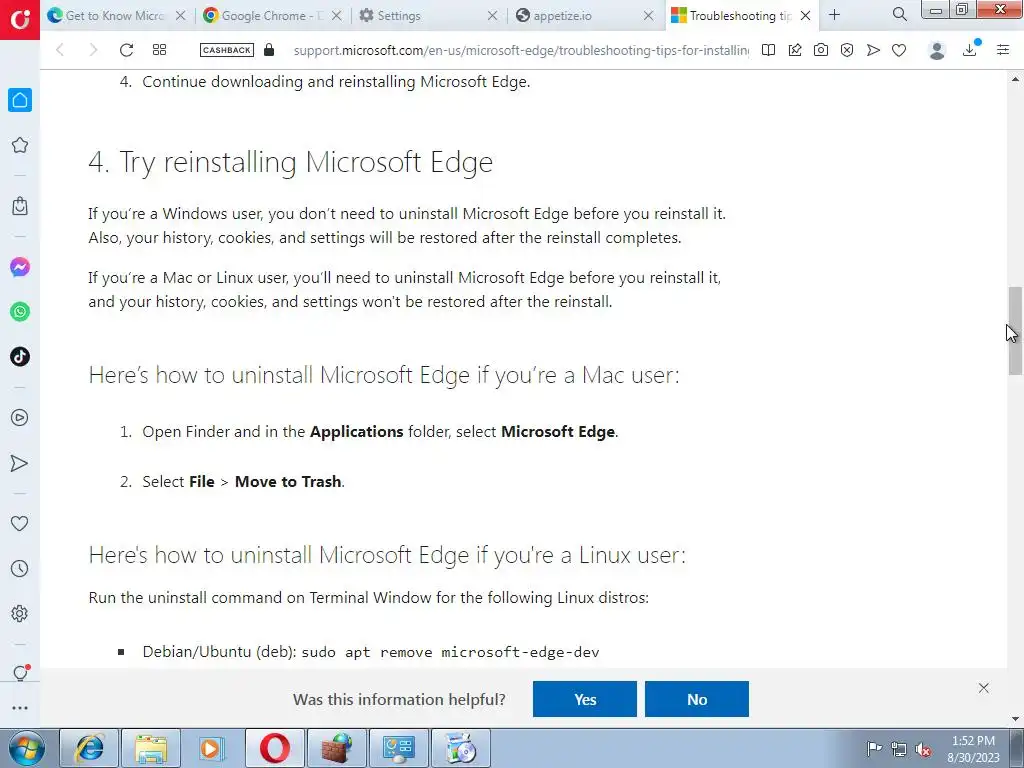This screenshot has width=1024, height=768.
Task: Switch to the Google Chrome tab
Action: coord(273,15)
